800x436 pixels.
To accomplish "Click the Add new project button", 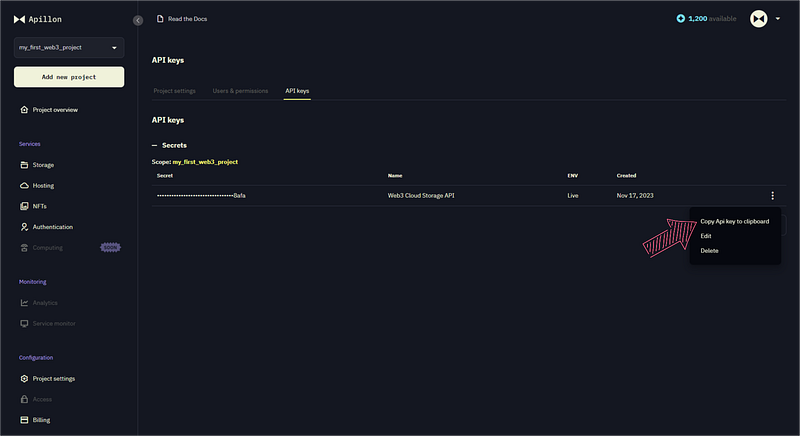I will 69,77.
